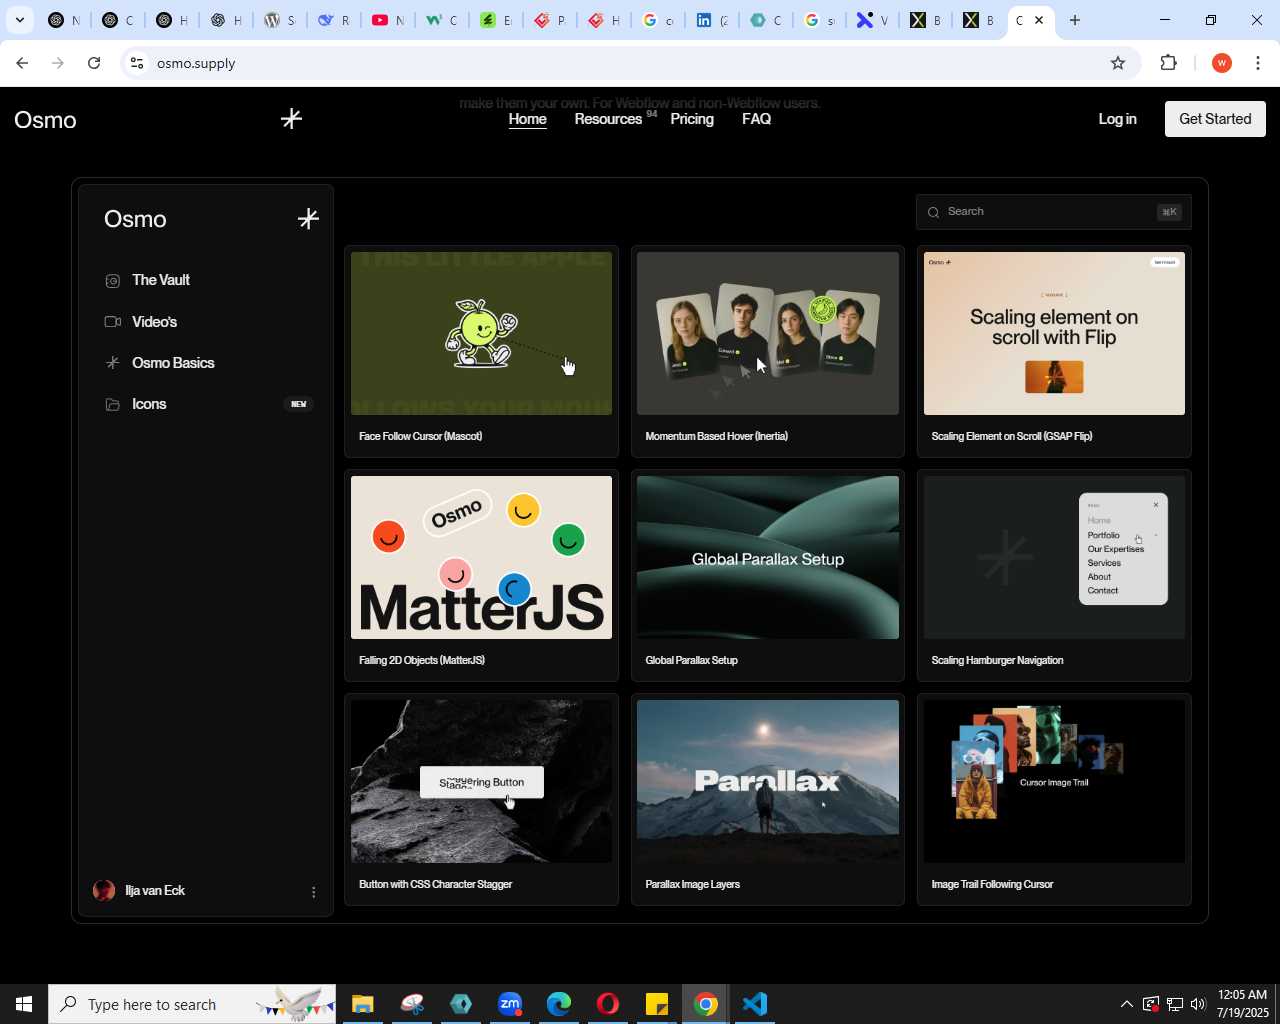View site information icon in address bar
The height and width of the screenshot is (1024, 1280).
point(137,63)
